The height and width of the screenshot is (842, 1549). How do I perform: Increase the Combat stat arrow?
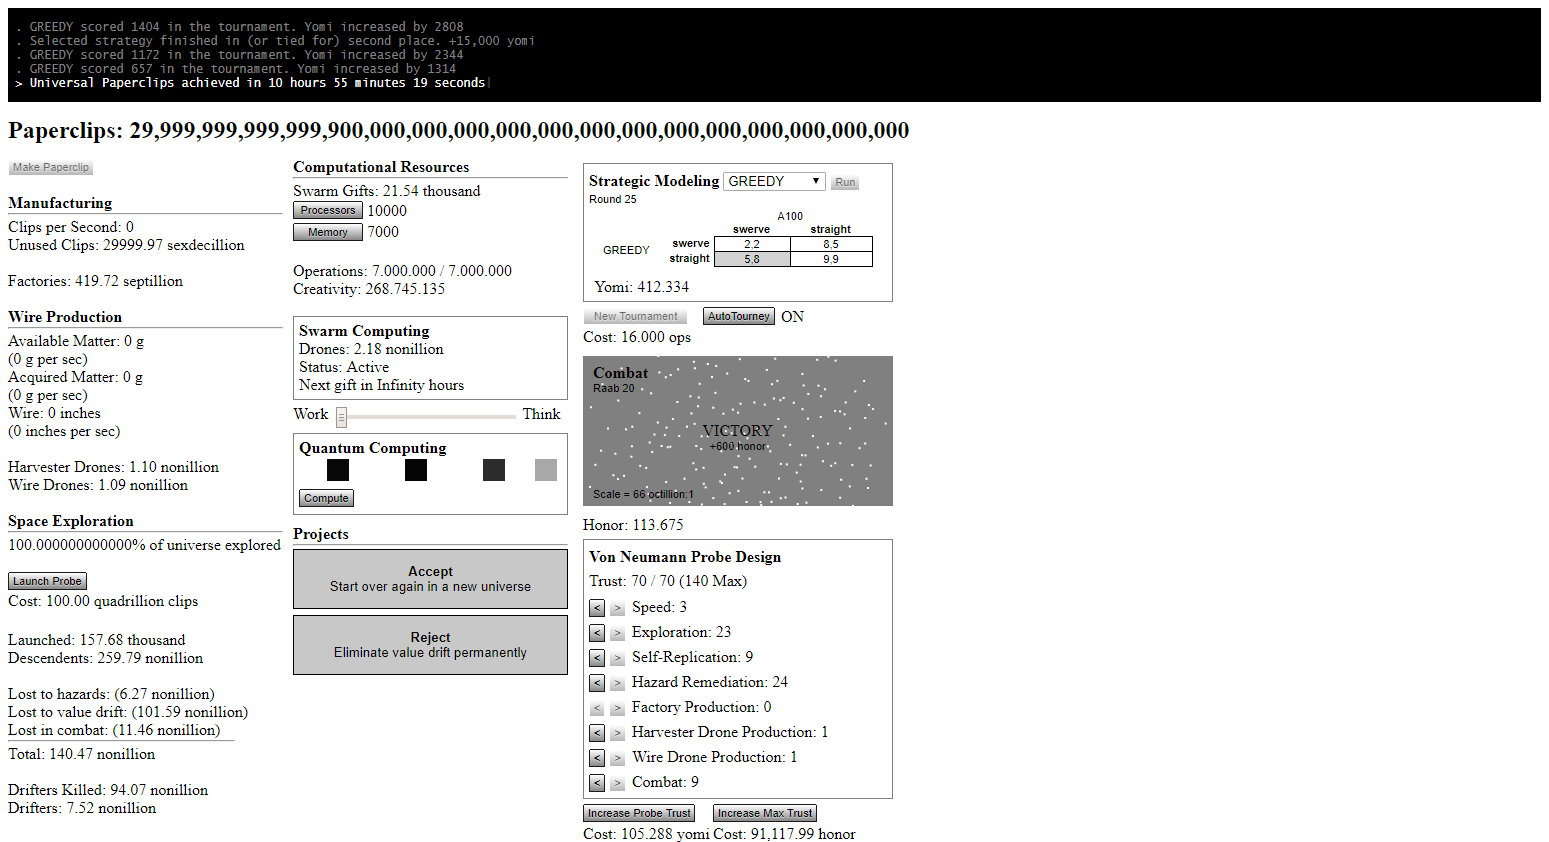(617, 783)
